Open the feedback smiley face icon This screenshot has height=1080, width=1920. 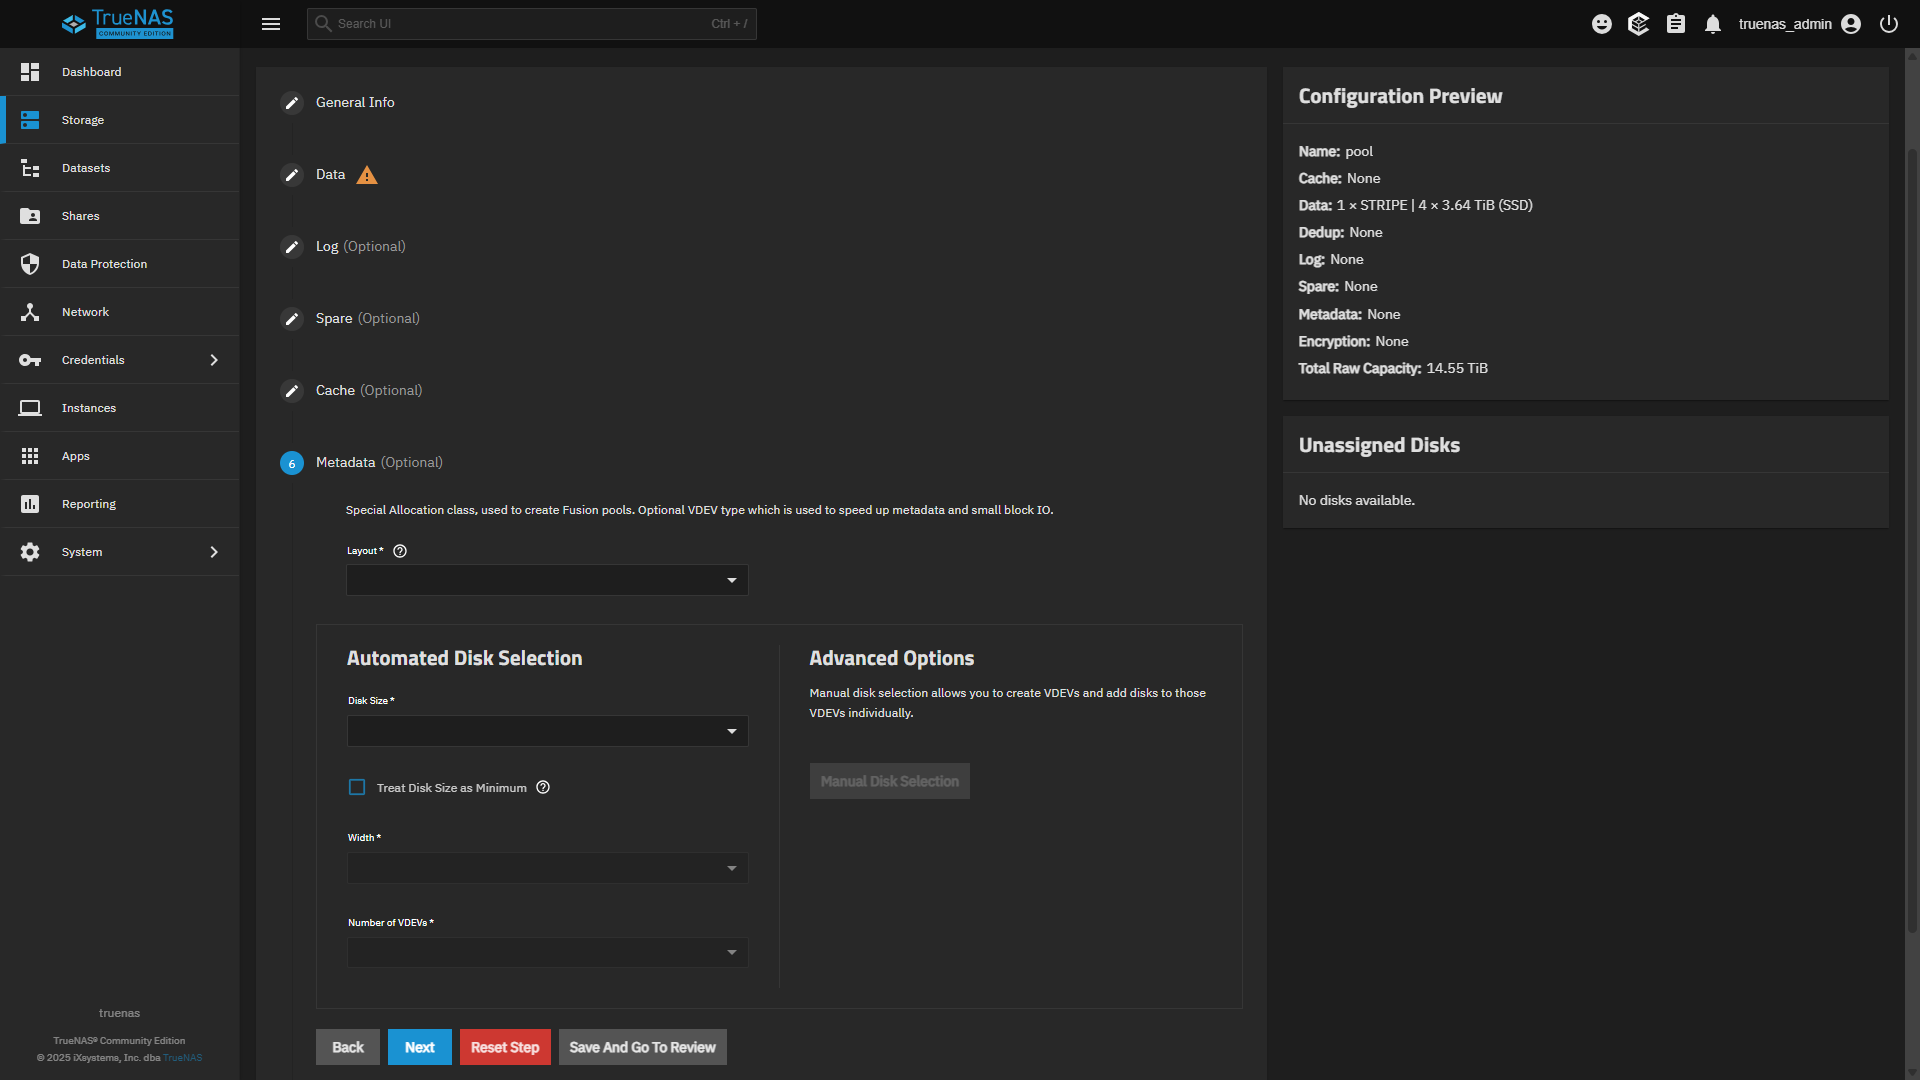[1602, 24]
